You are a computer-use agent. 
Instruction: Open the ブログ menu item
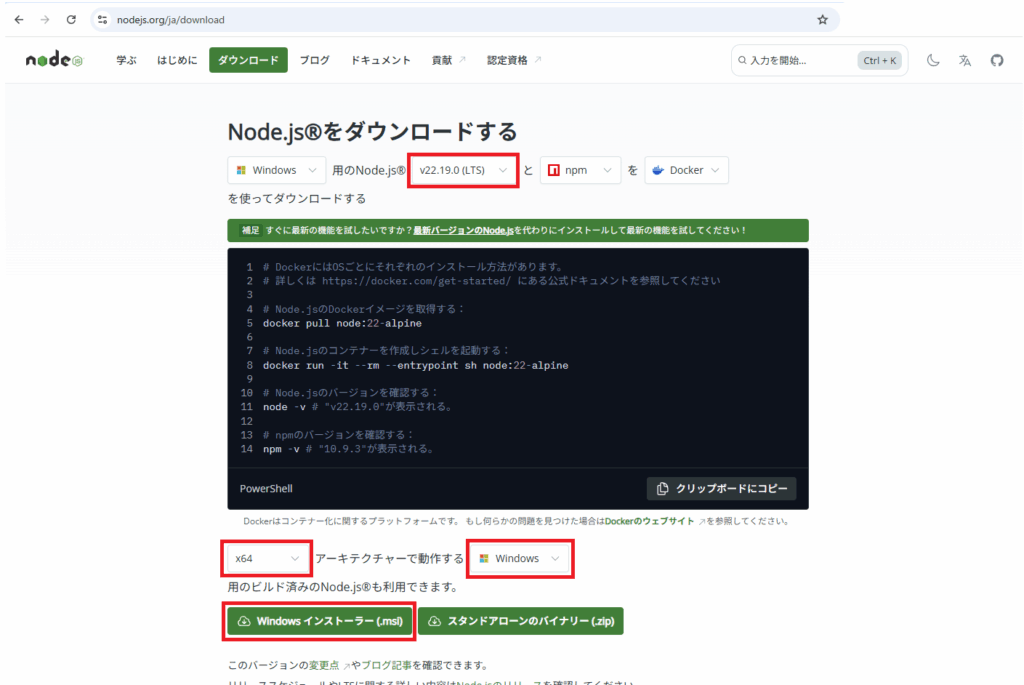pos(315,60)
